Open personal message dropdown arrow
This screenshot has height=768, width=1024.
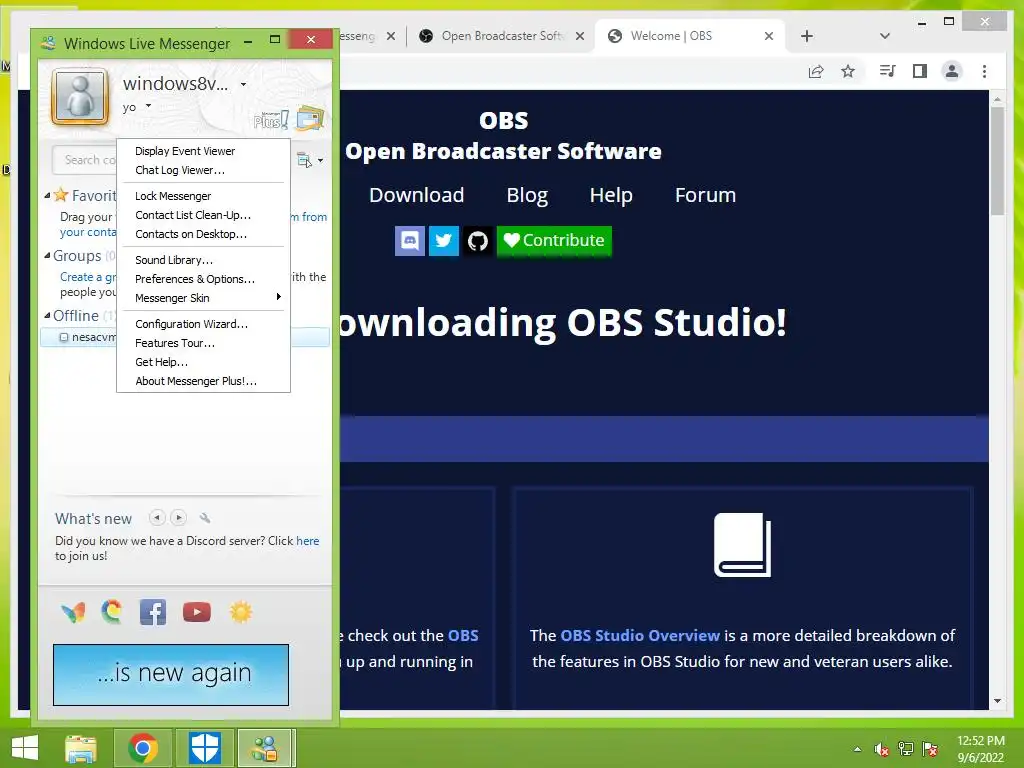pos(148,106)
